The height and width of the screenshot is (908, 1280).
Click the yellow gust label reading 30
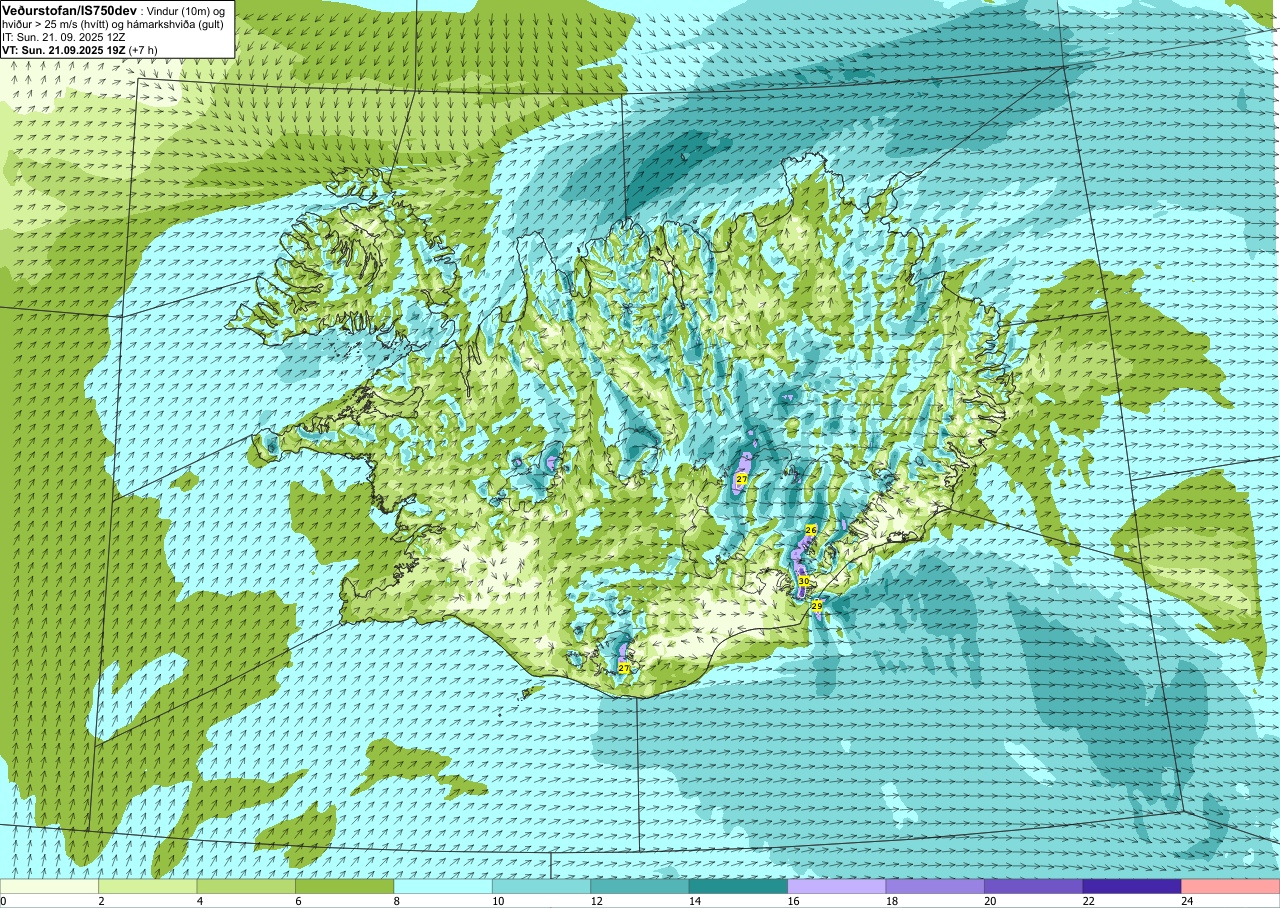click(804, 581)
